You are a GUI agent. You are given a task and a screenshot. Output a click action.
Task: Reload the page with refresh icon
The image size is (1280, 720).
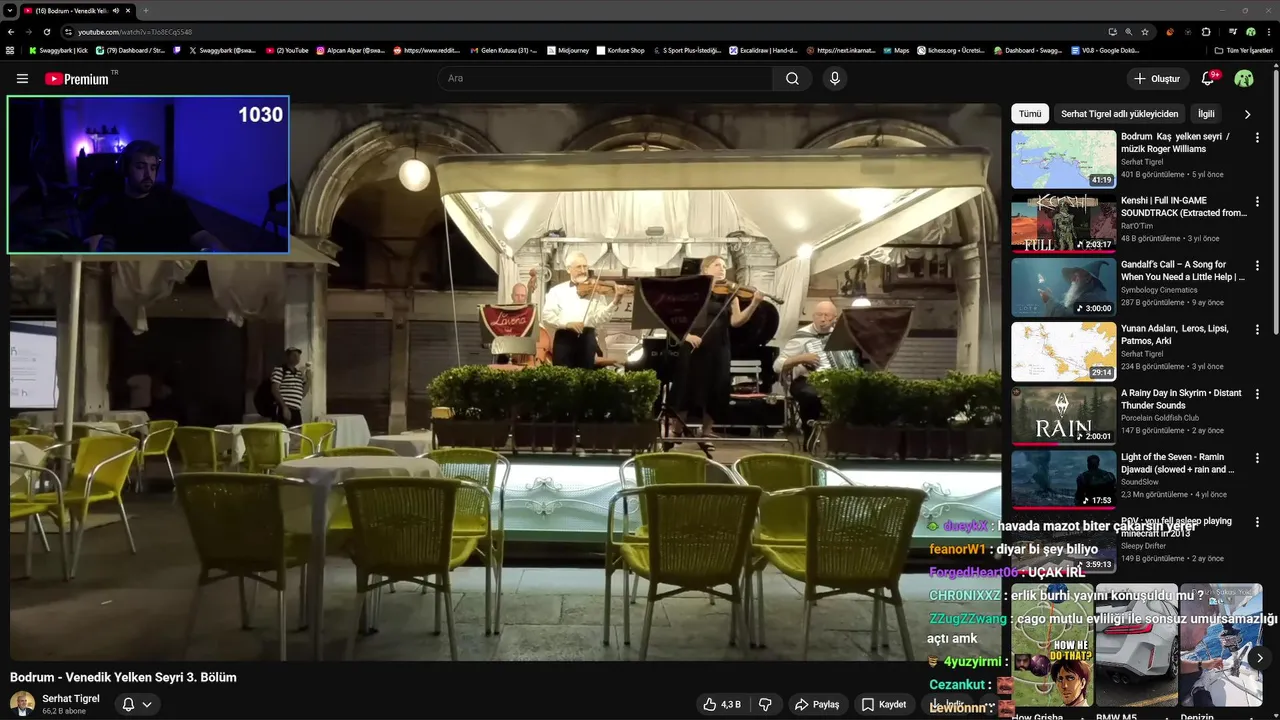click(x=46, y=32)
